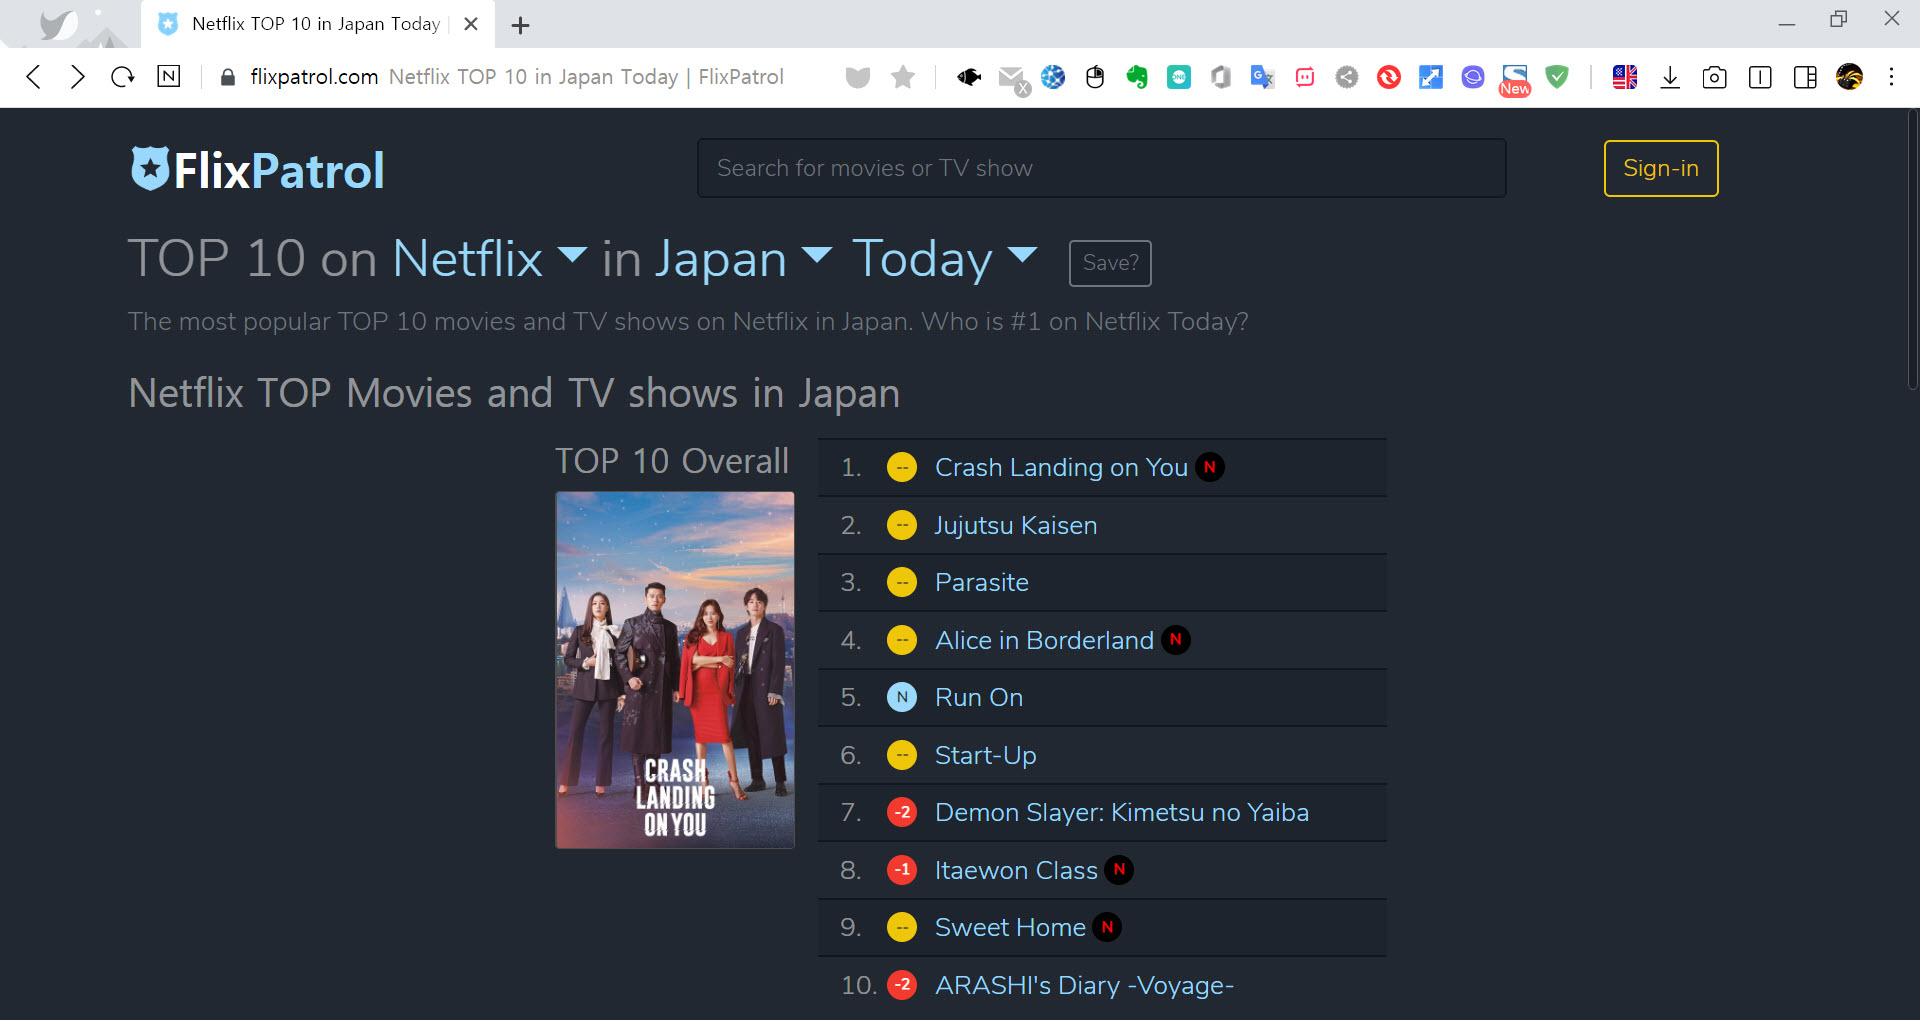Bookmark this page with the star
This screenshot has width=1920, height=1020.
(x=903, y=77)
